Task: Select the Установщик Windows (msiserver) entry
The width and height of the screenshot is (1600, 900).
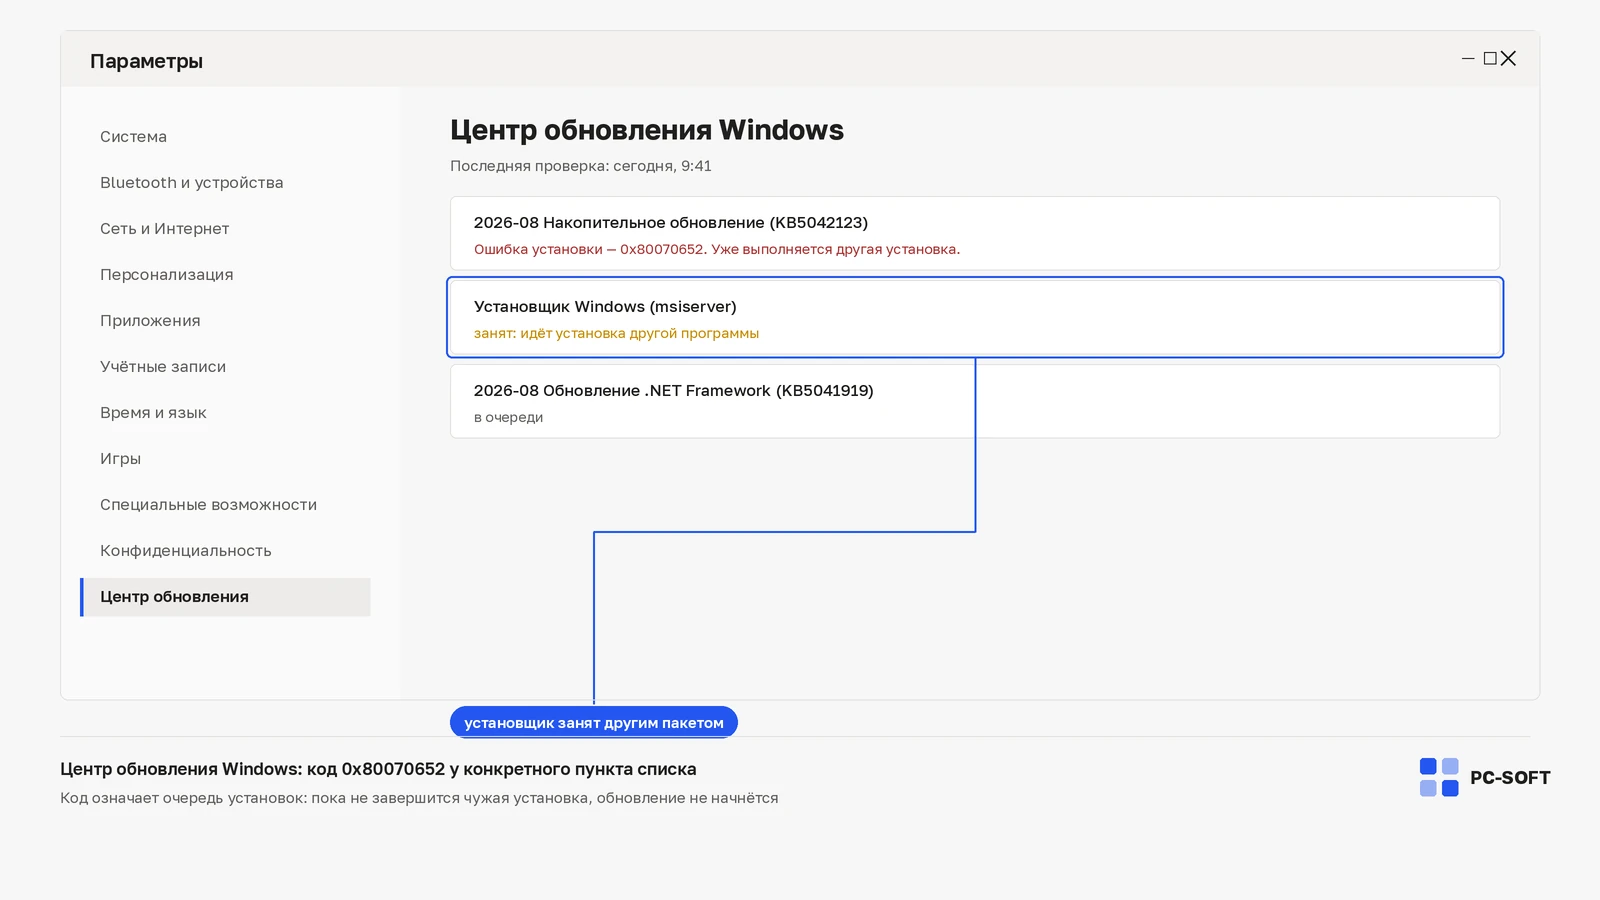Action: (x=975, y=317)
